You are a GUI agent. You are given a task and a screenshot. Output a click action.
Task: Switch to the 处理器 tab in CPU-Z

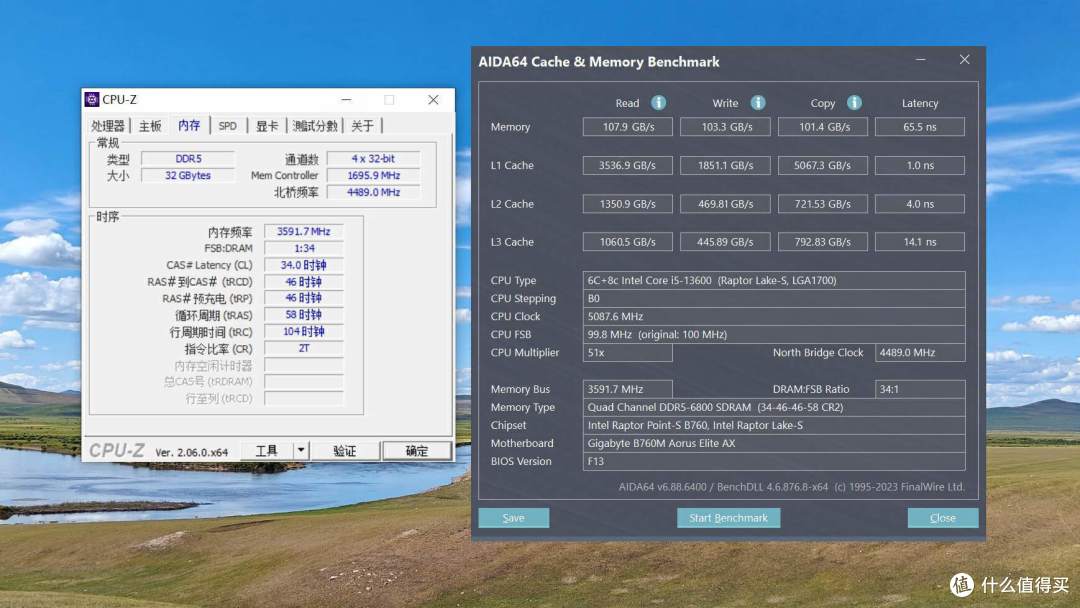107,126
